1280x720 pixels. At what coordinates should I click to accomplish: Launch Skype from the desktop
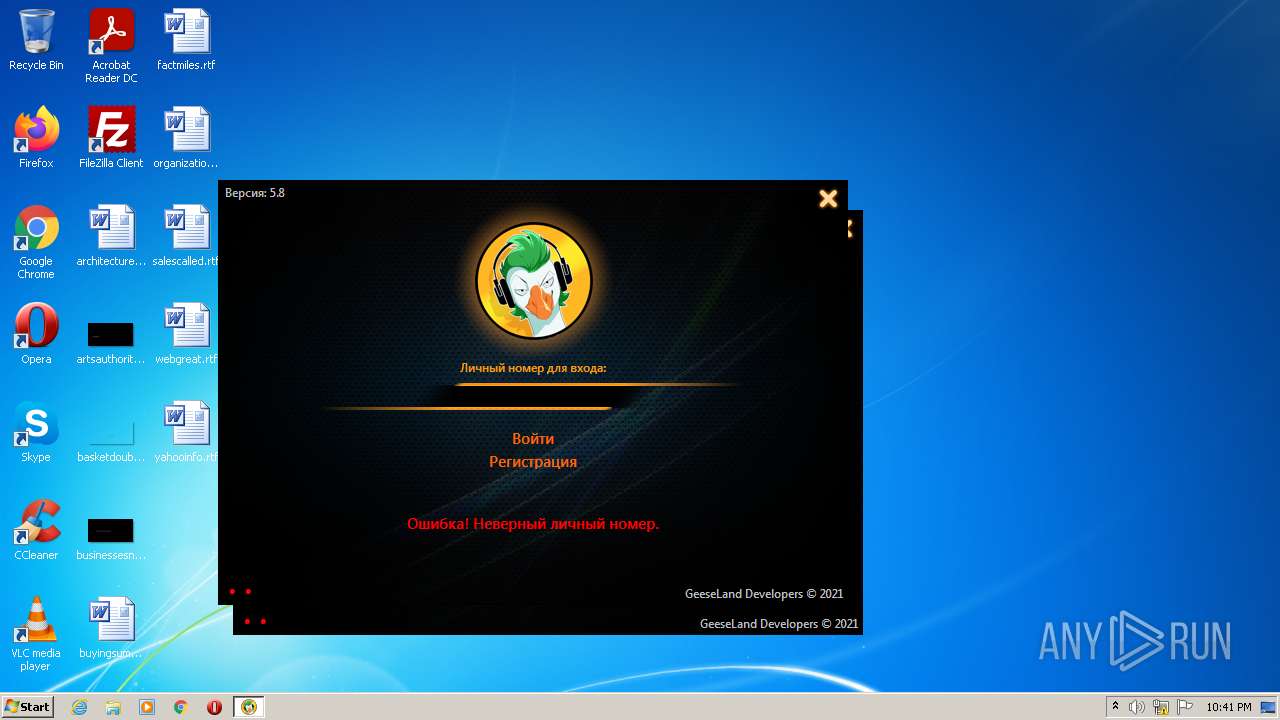pyautogui.click(x=36, y=432)
